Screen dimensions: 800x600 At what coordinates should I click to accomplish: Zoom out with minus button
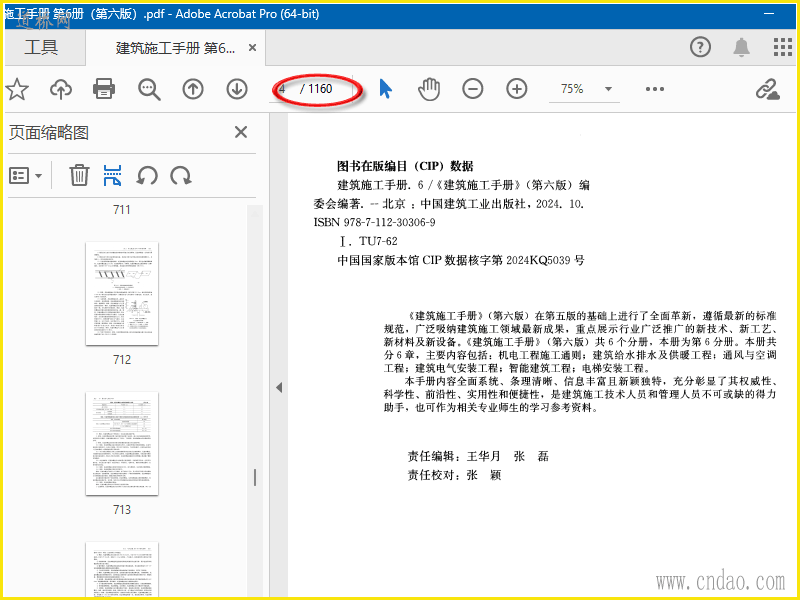472,89
